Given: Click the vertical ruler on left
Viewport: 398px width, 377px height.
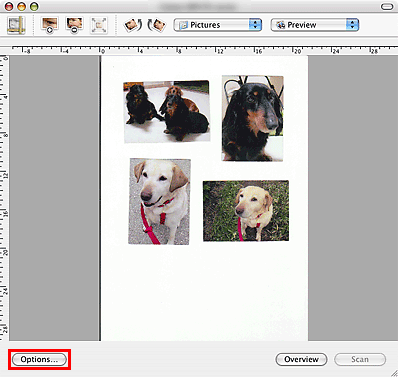Looking at the screenshot, I should point(4,198).
